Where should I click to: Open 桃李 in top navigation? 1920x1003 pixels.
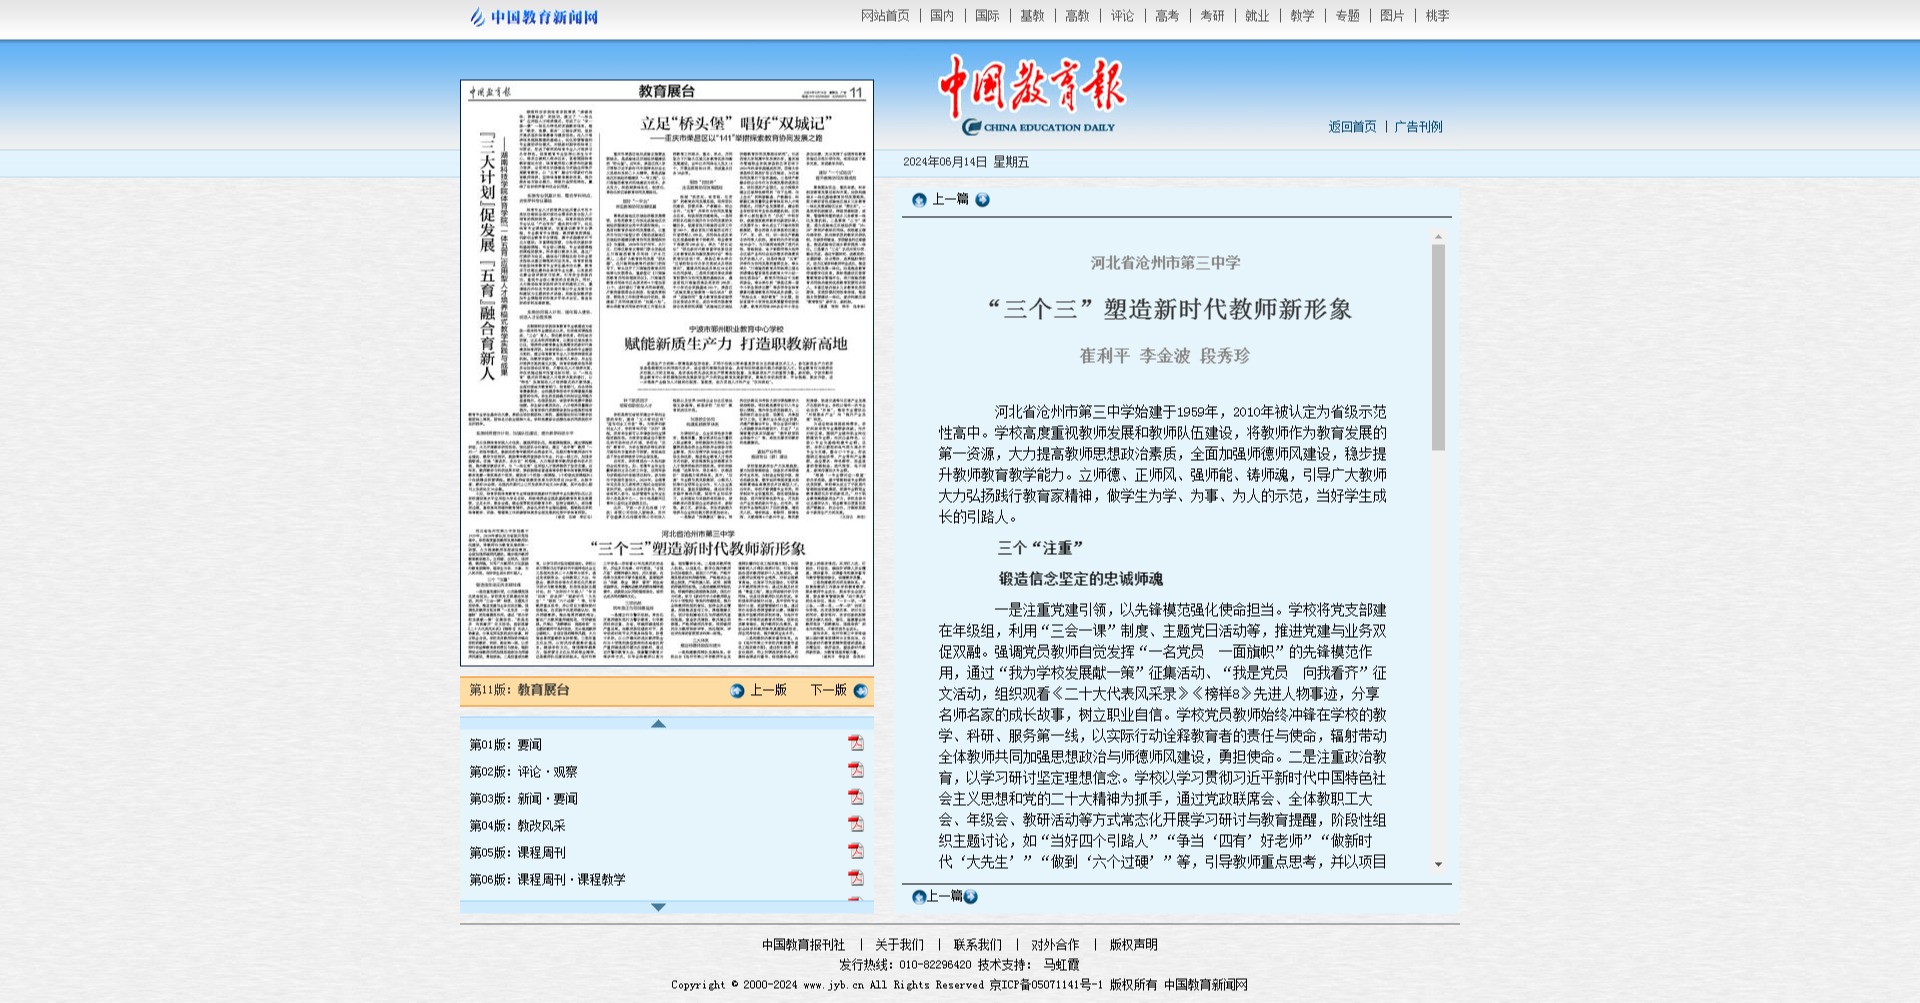point(1437,16)
